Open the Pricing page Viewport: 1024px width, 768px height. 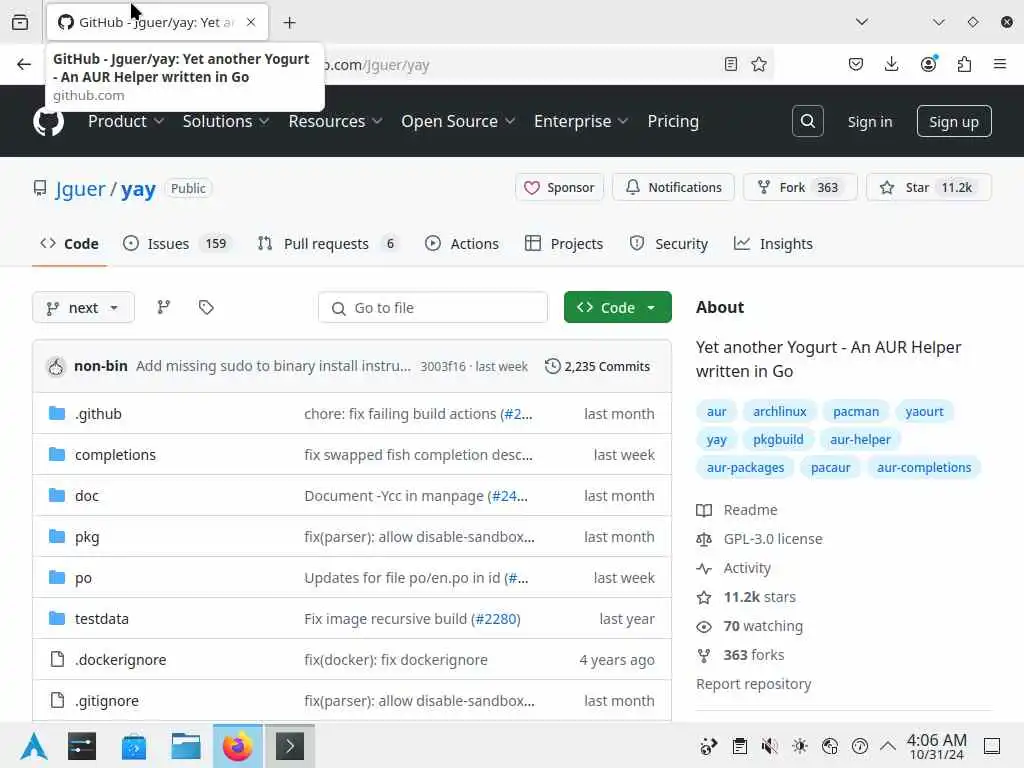[x=673, y=121]
